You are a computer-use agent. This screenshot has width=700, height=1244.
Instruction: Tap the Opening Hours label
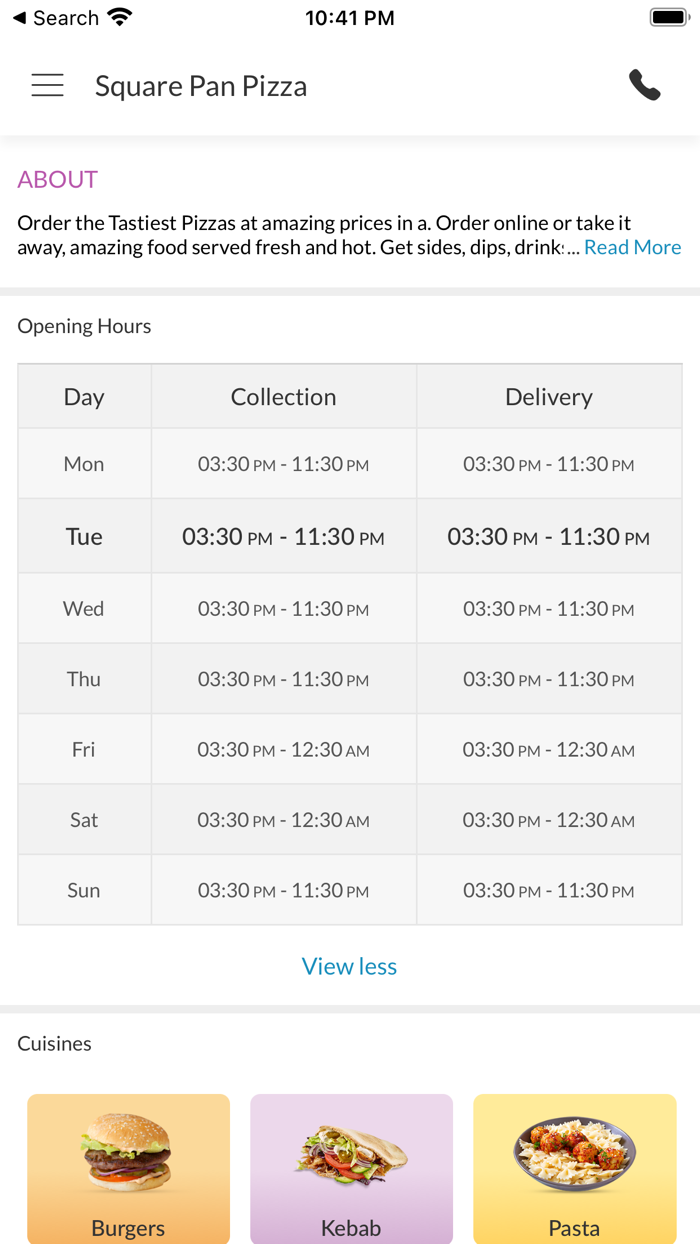(84, 326)
